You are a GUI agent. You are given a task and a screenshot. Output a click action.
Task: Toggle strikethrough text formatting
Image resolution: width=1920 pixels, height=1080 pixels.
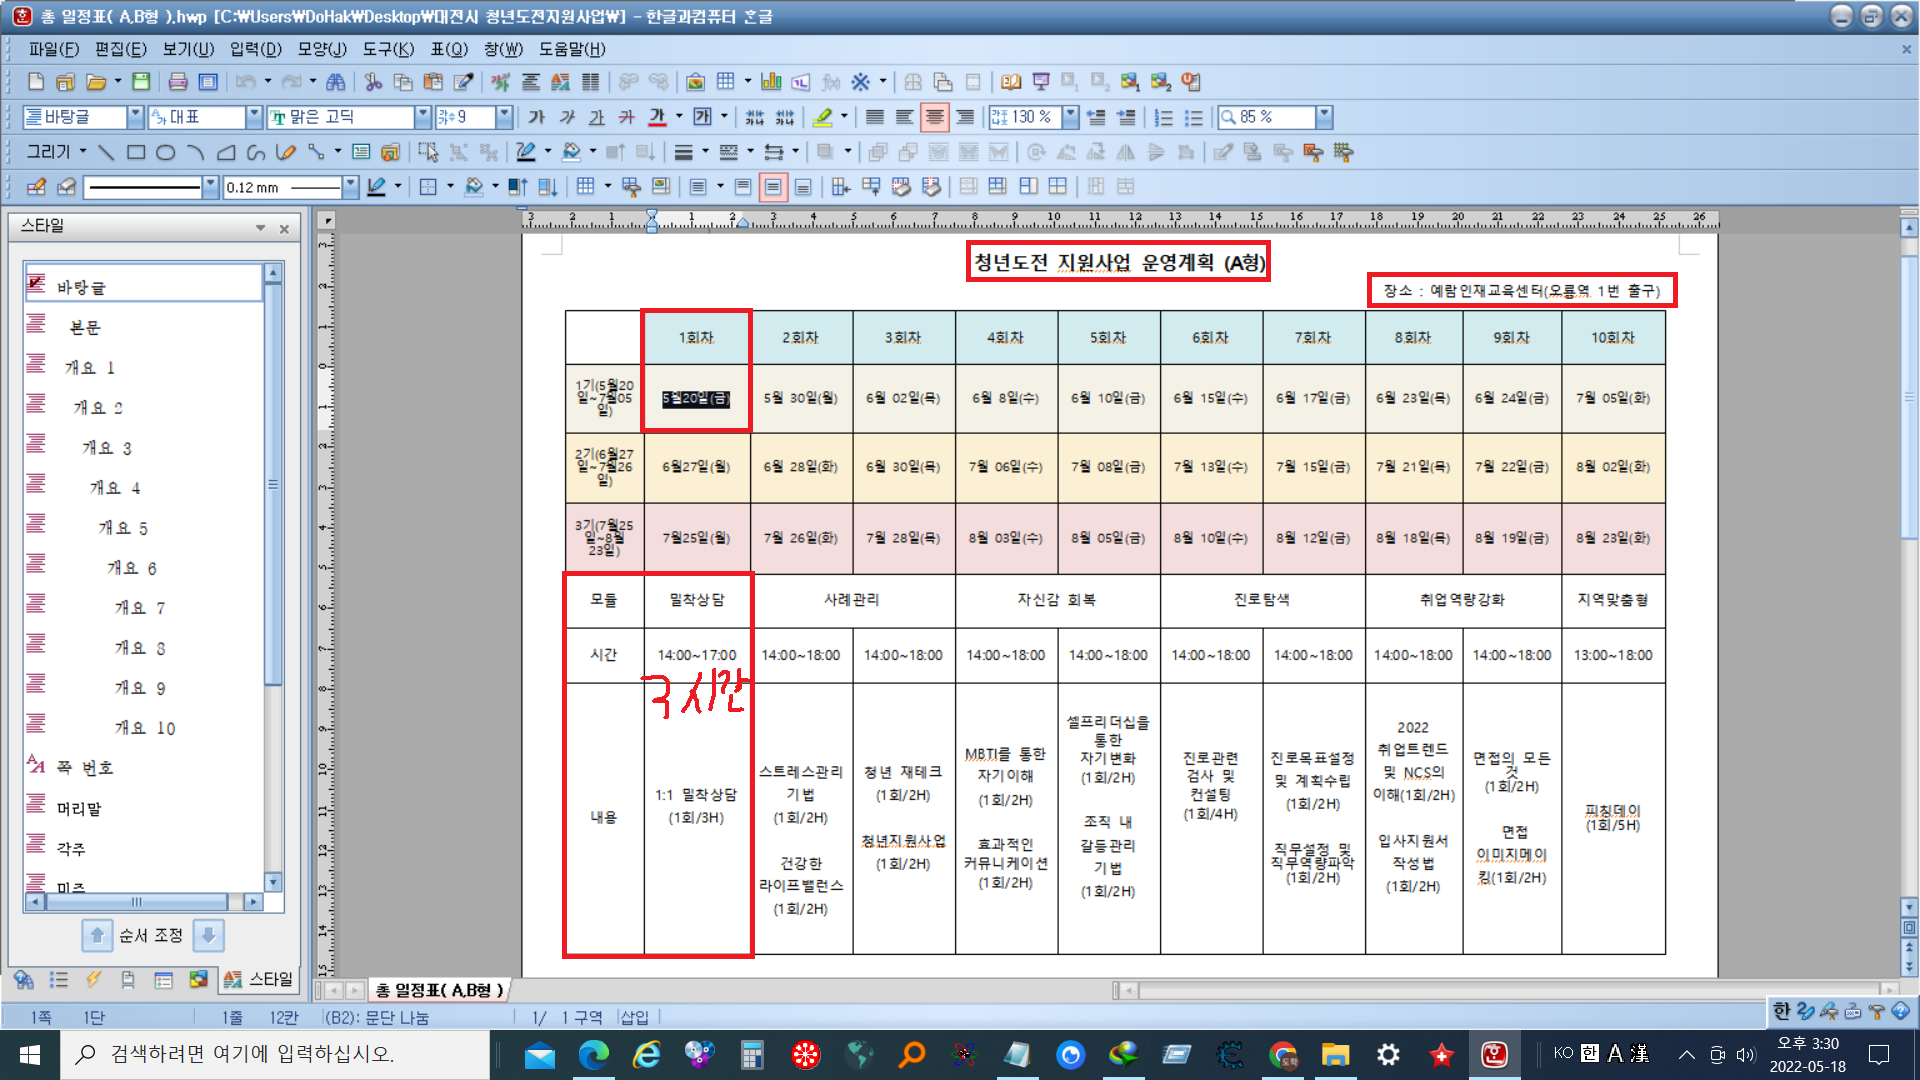[x=627, y=117]
